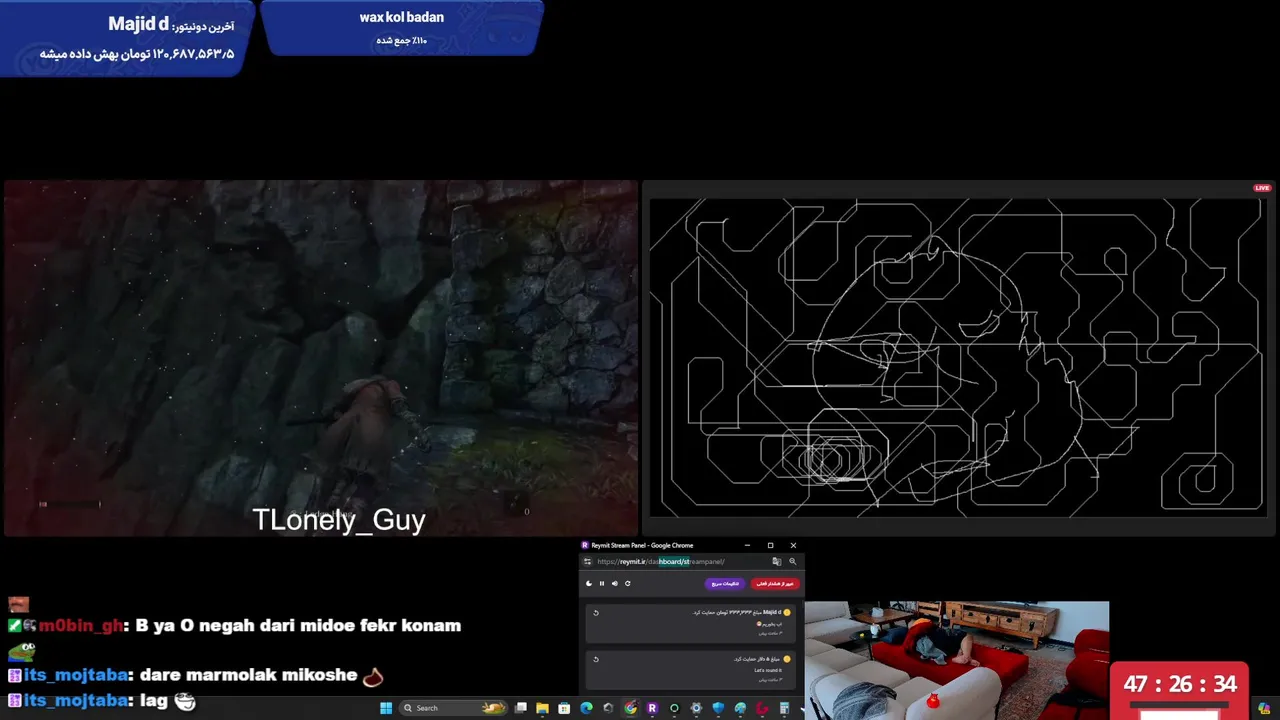Click the zoom magnifier icon in Chrome address bar

(793, 561)
